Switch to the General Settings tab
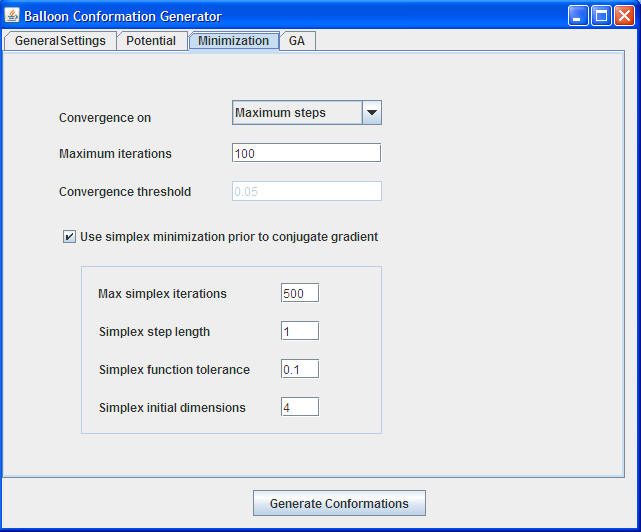The image size is (641, 532). 60,41
